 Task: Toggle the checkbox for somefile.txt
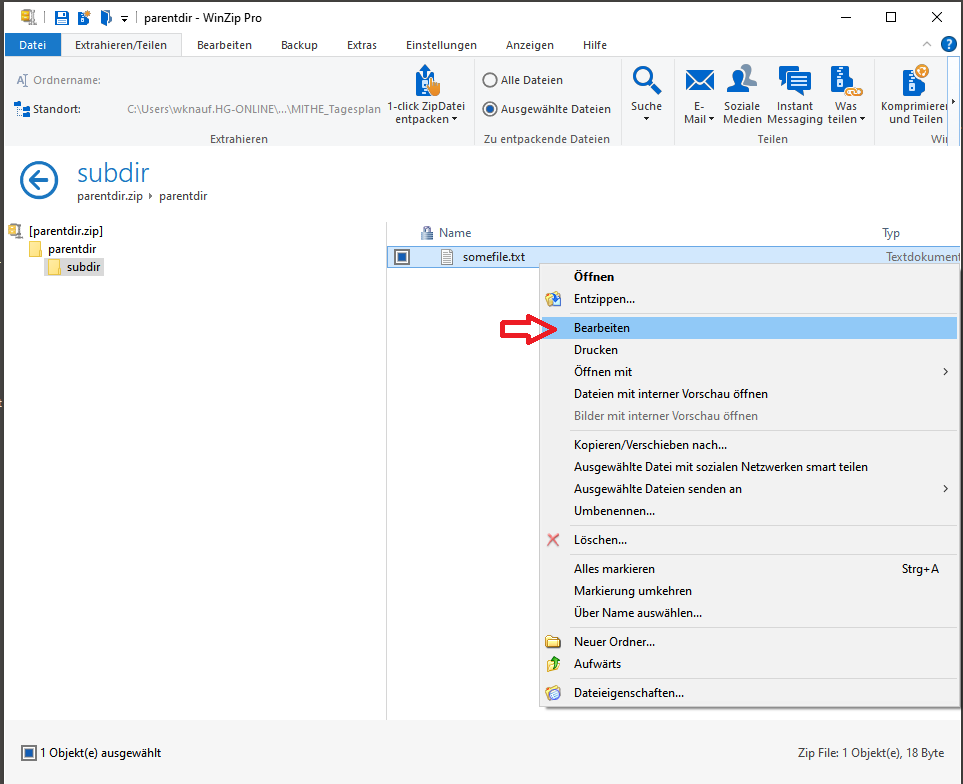[x=402, y=257]
